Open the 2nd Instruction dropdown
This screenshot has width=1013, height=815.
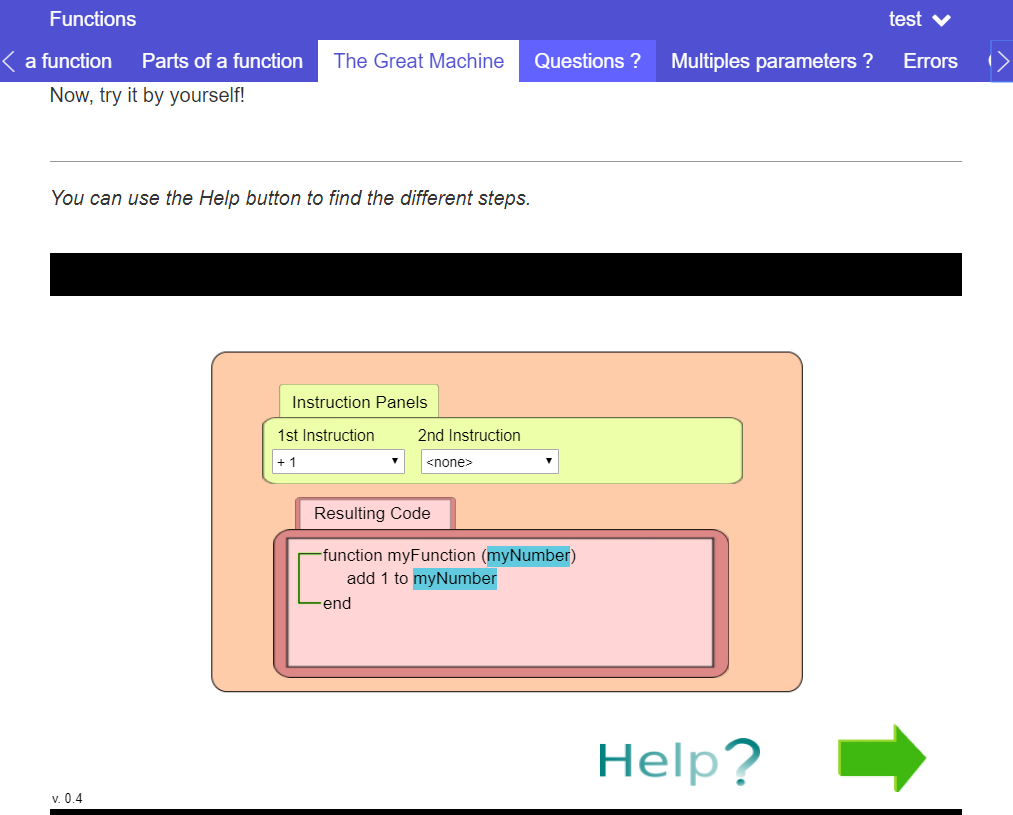pyautogui.click(x=489, y=462)
